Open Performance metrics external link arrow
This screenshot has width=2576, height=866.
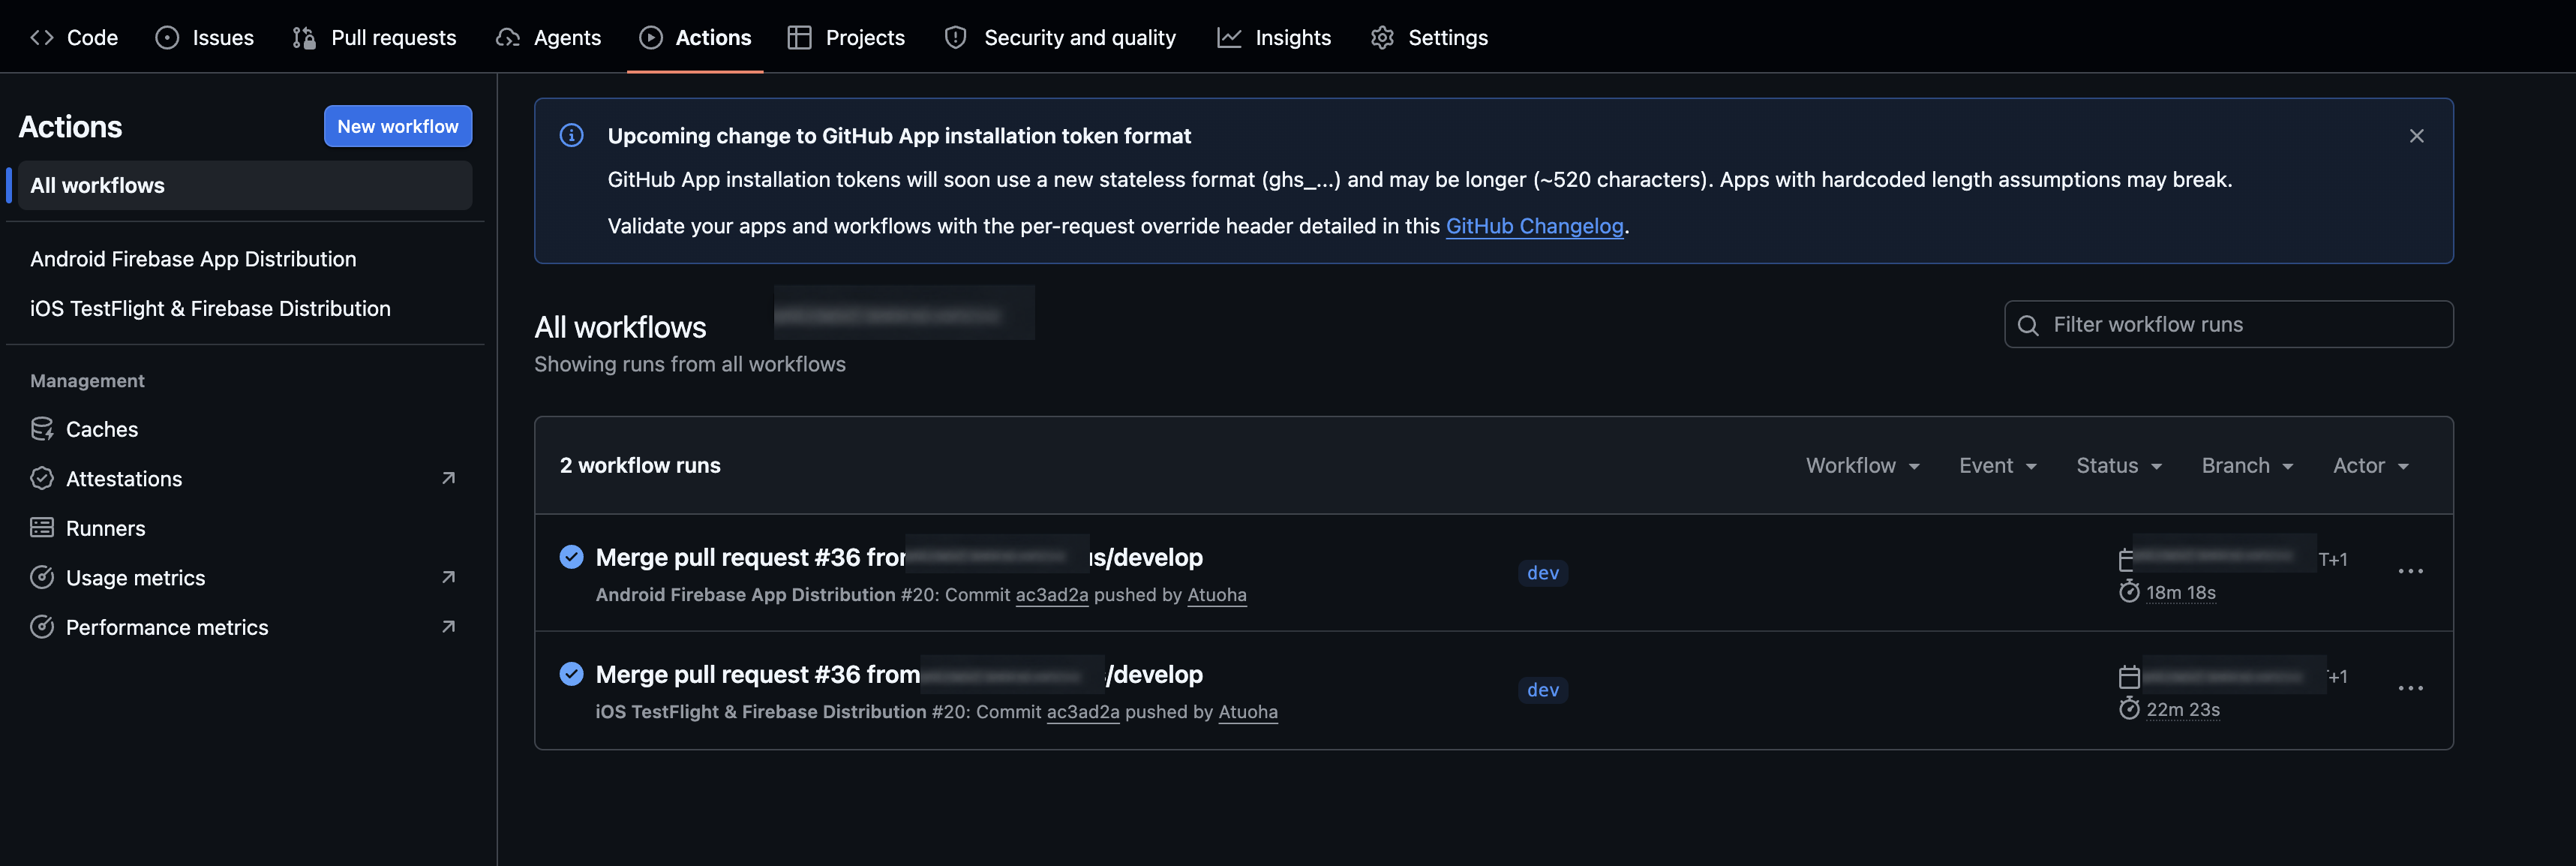(448, 627)
